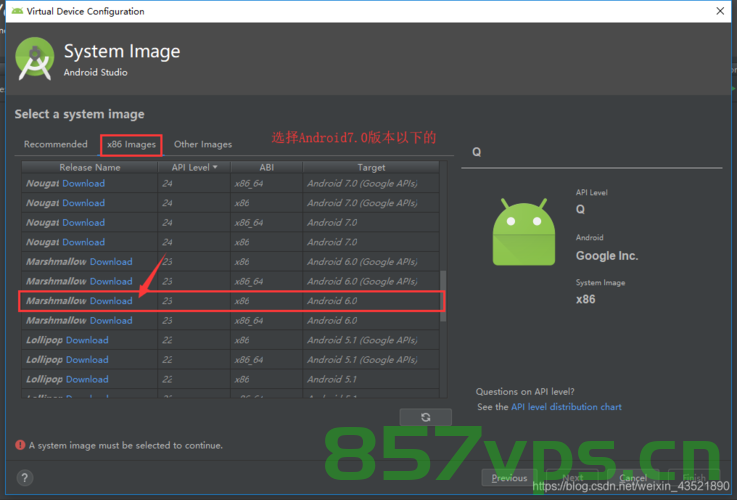737x500 pixels.
Task: Click the refresh system images icon button
Action: (x=425, y=417)
